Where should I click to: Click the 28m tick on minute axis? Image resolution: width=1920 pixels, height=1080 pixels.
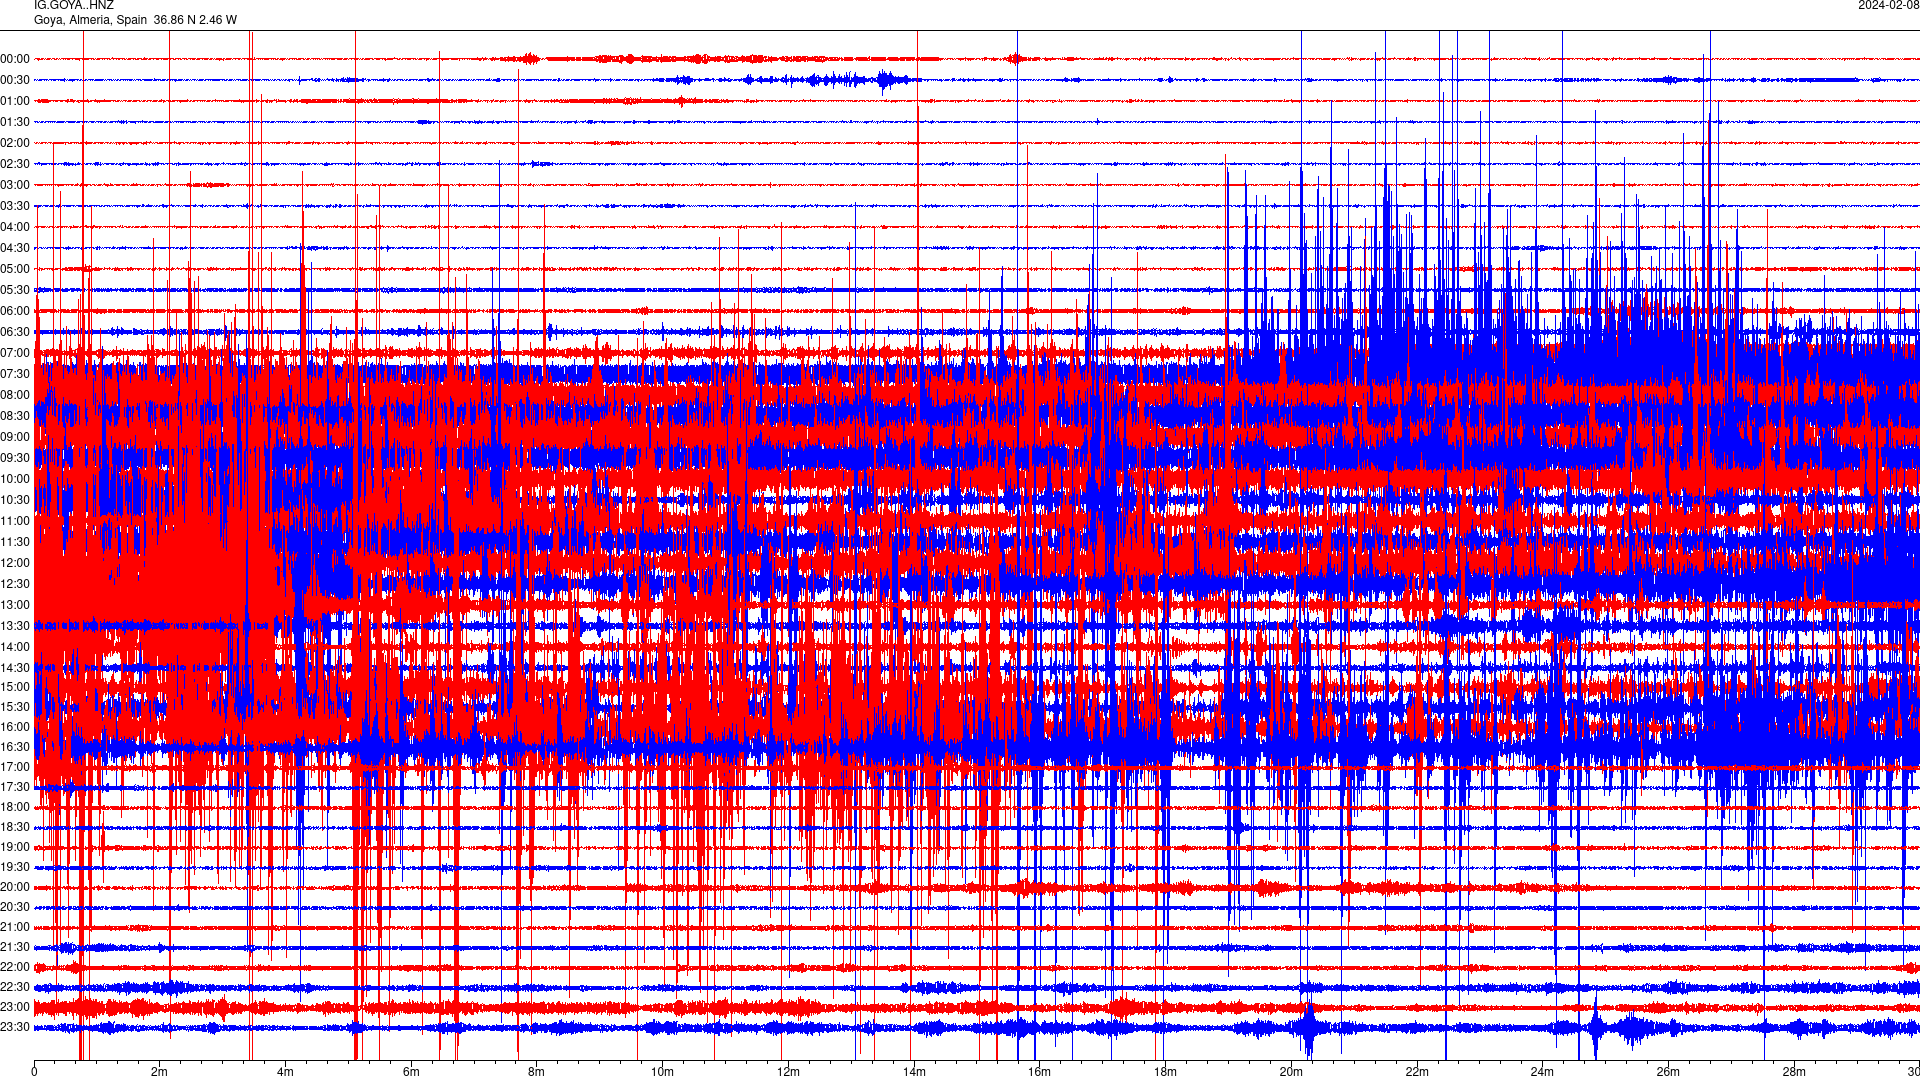coord(1794,1072)
